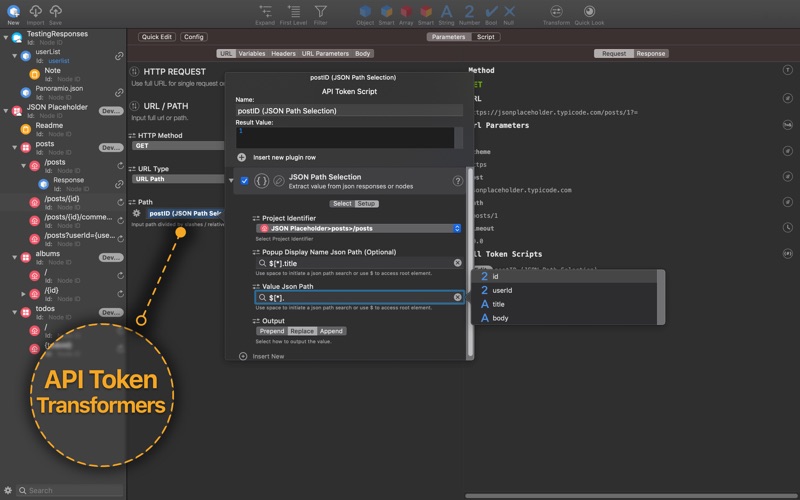
Task: Open the Variables tab
Action: [x=252, y=54]
